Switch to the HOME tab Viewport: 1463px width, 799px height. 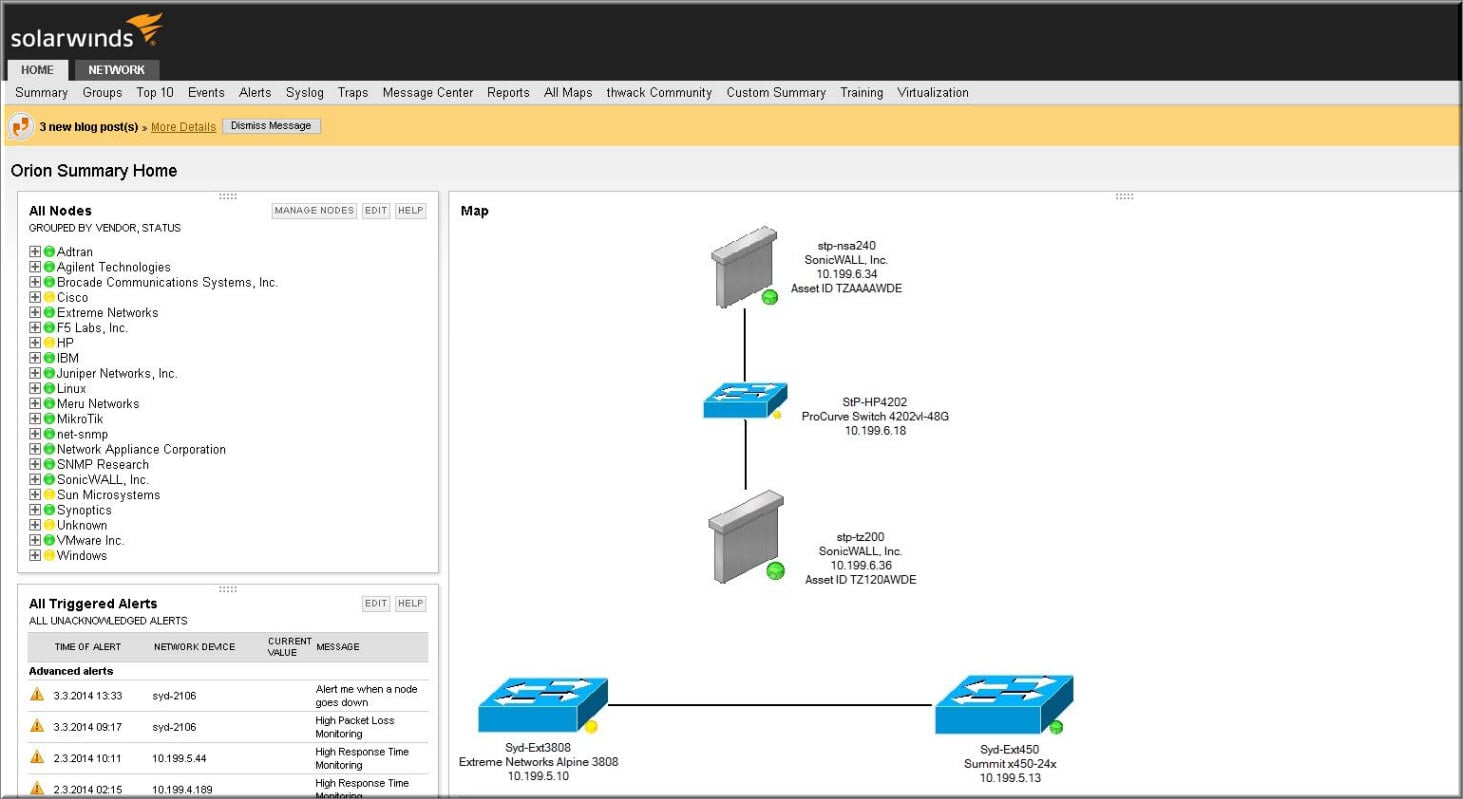pyautogui.click(x=38, y=70)
